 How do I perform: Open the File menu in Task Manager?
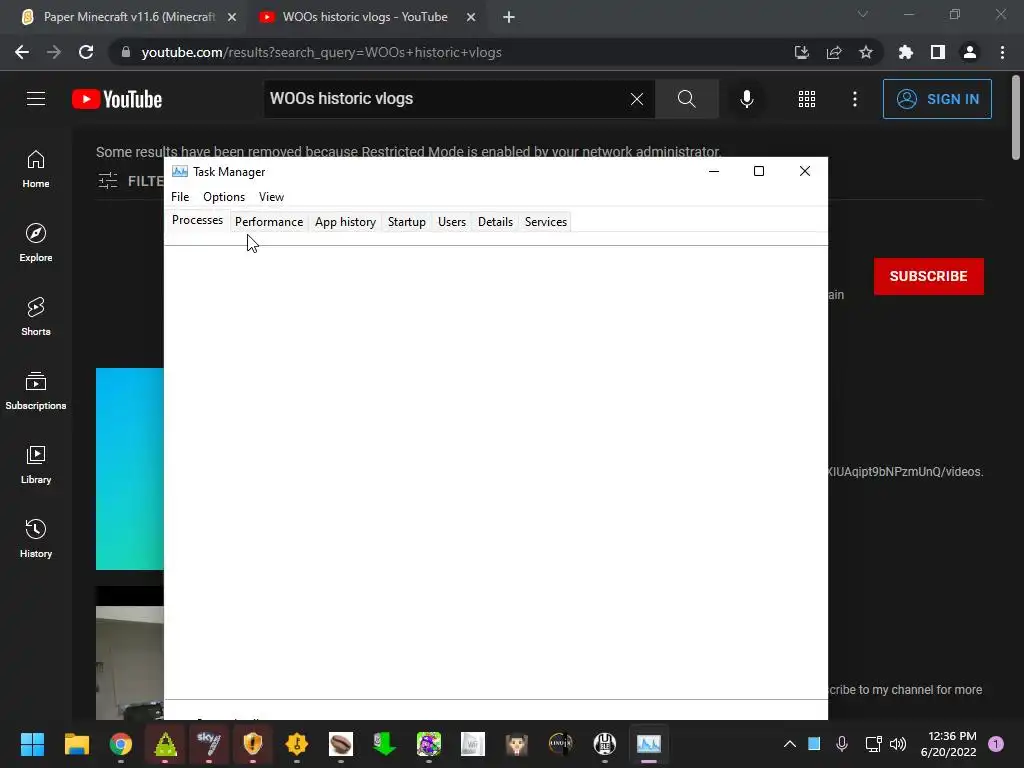pyautogui.click(x=180, y=197)
